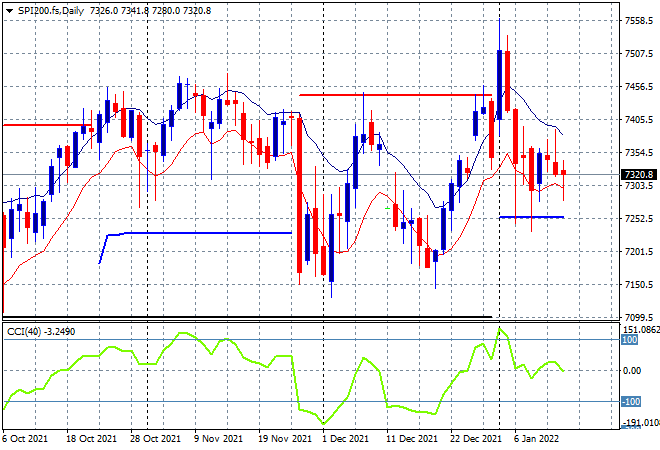Select the long red horizontal resistance line near 7440
The height and width of the screenshot is (450, 660).
[395, 95]
